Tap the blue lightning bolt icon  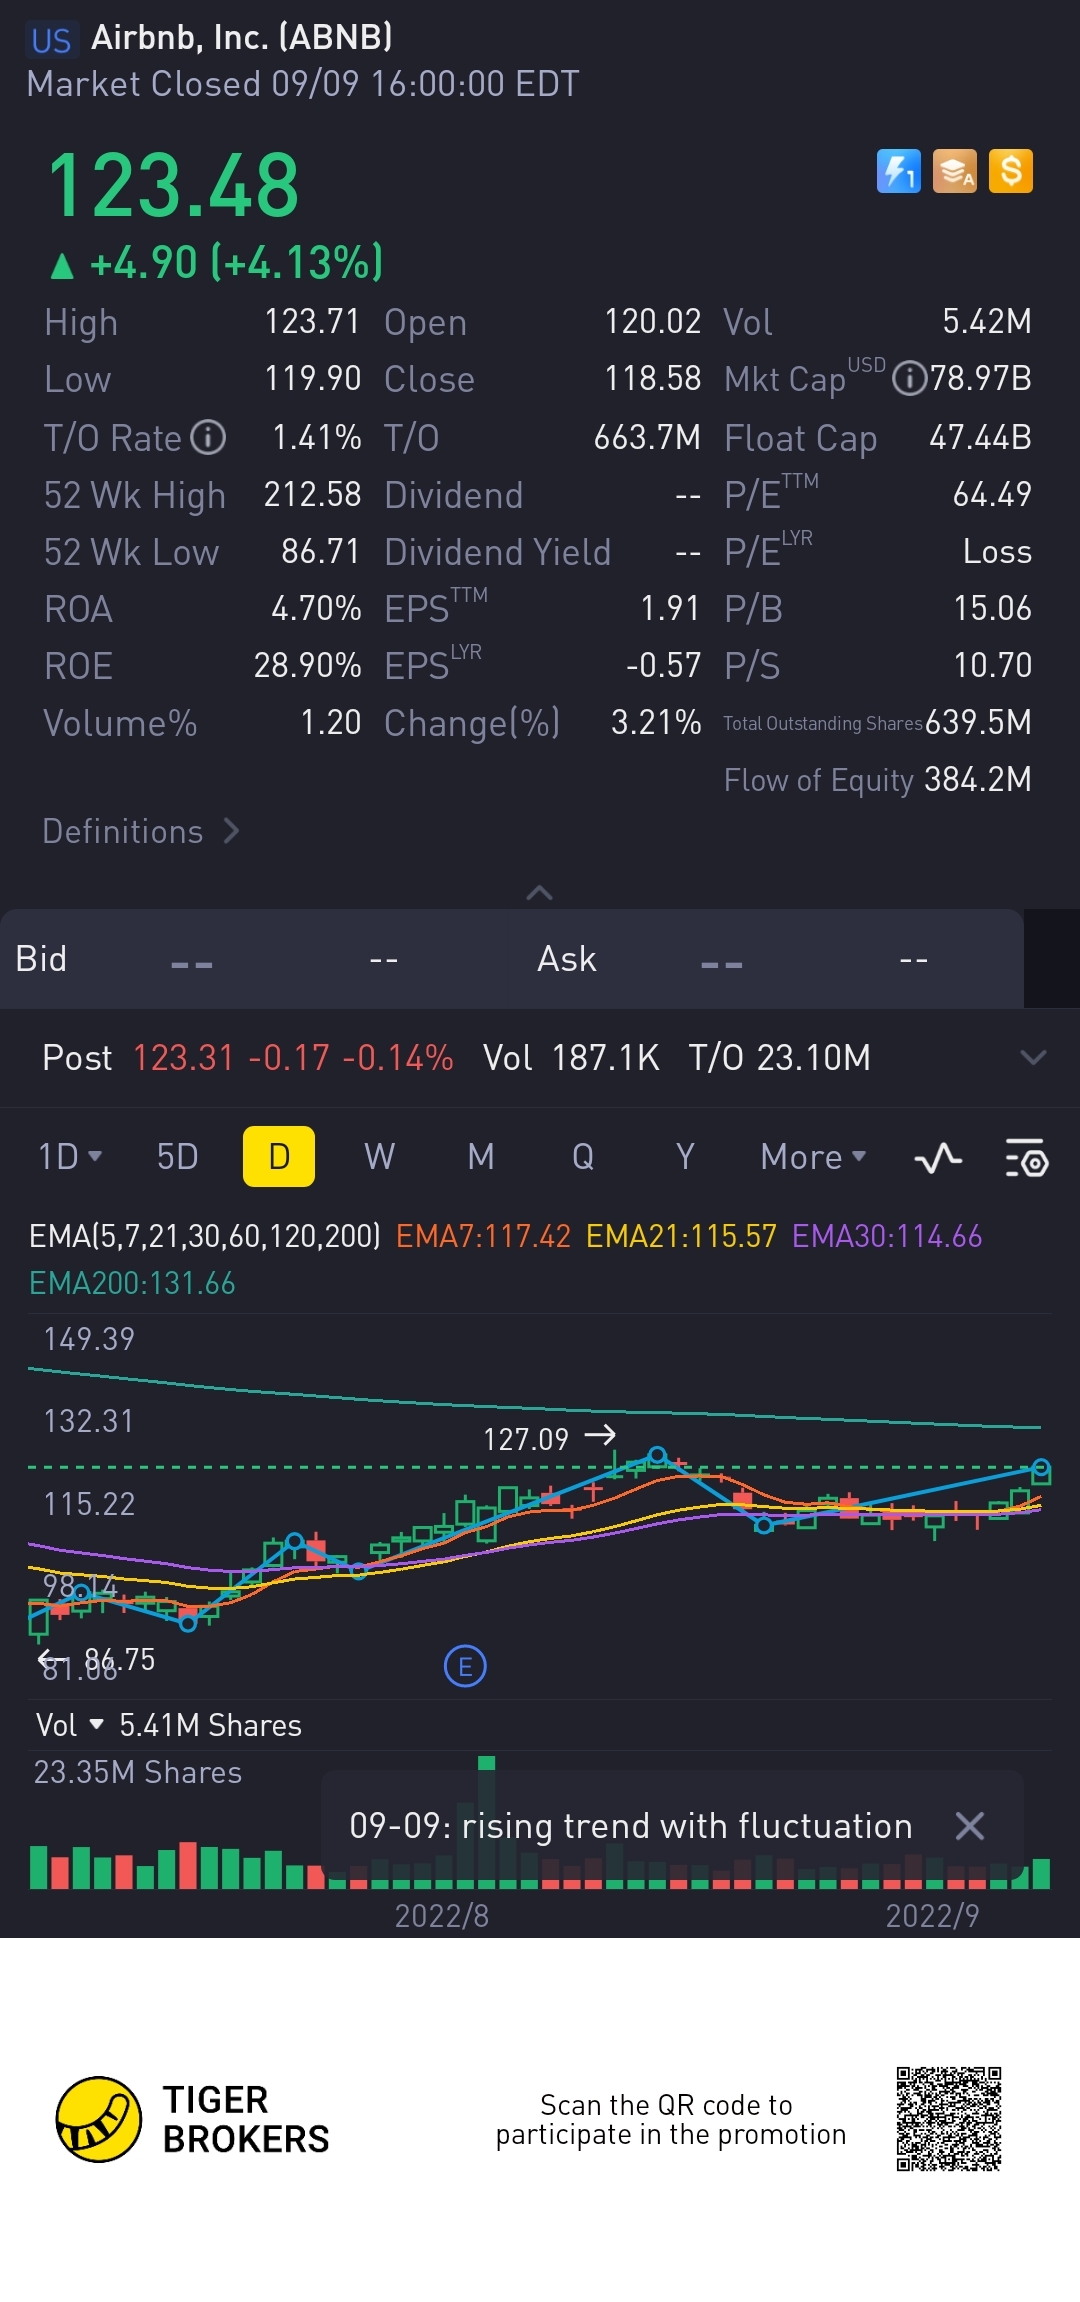[898, 171]
